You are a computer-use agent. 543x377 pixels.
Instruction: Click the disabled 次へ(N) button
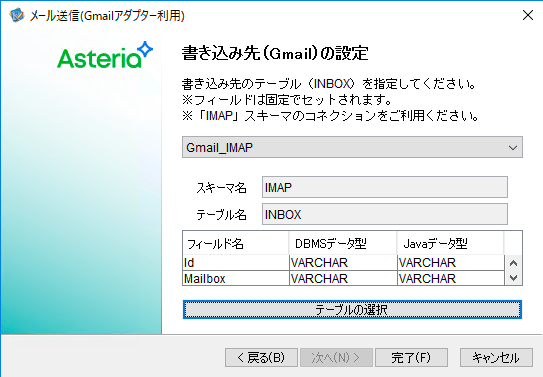click(x=336, y=357)
